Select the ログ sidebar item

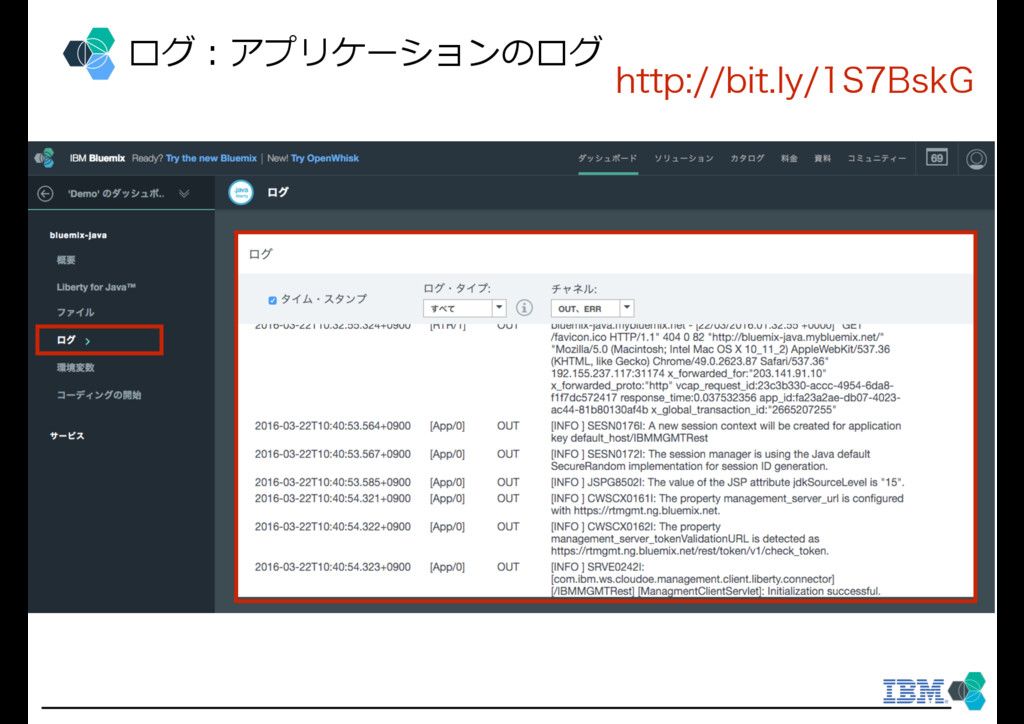tap(99, 340)
